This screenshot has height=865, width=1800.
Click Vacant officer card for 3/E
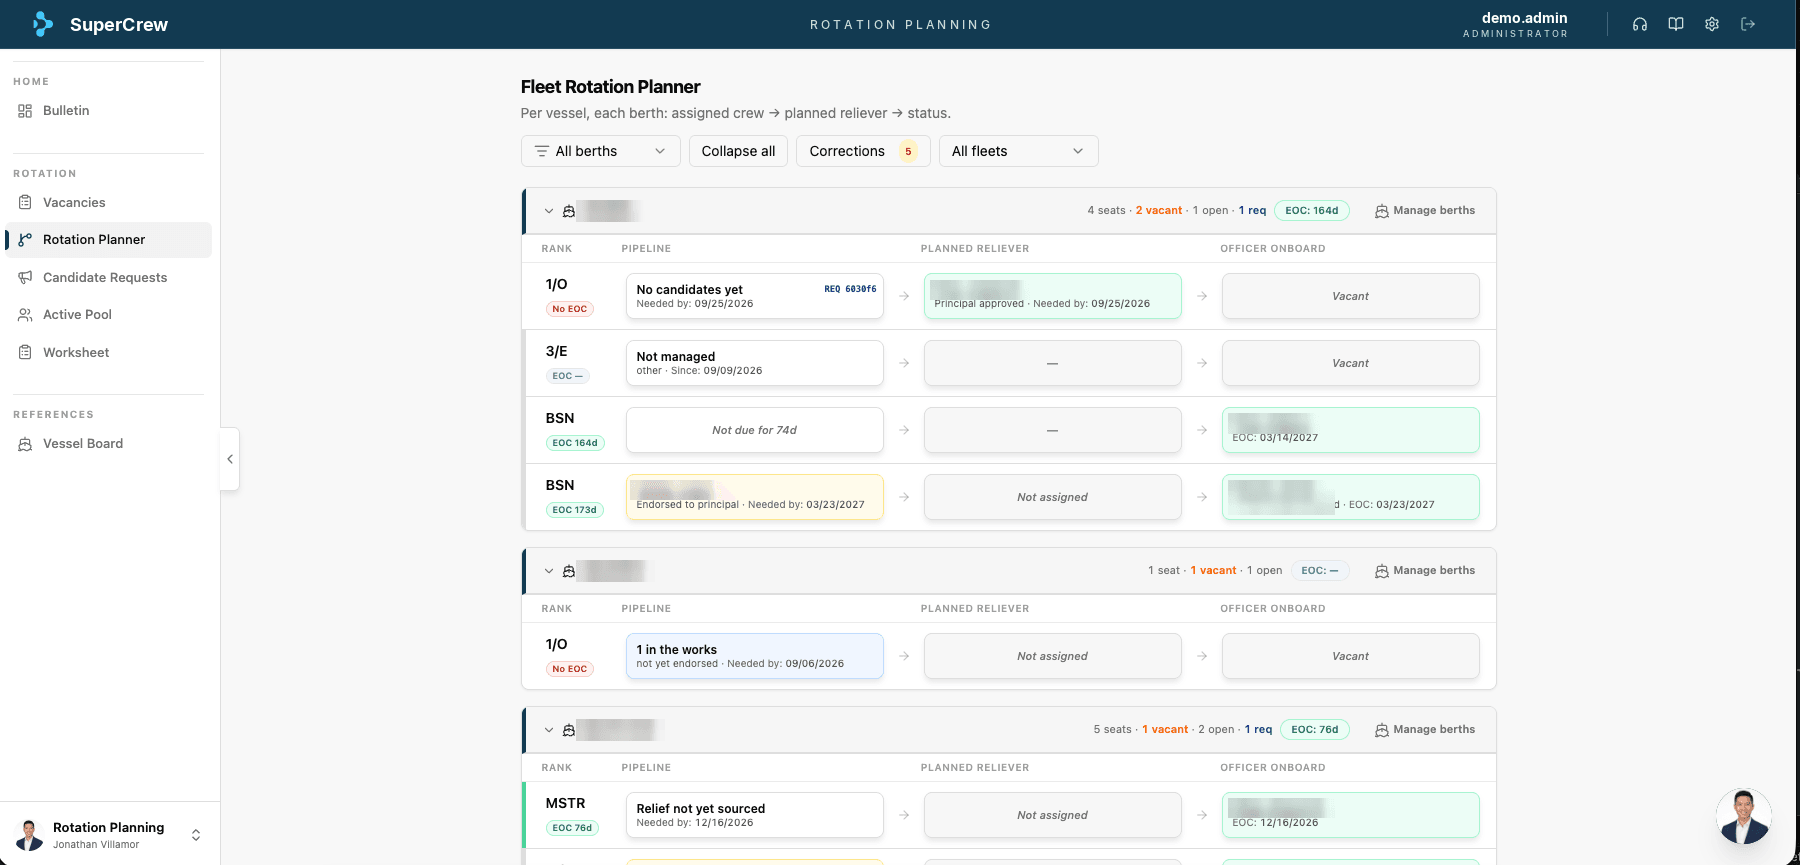tap(1351, 363)
